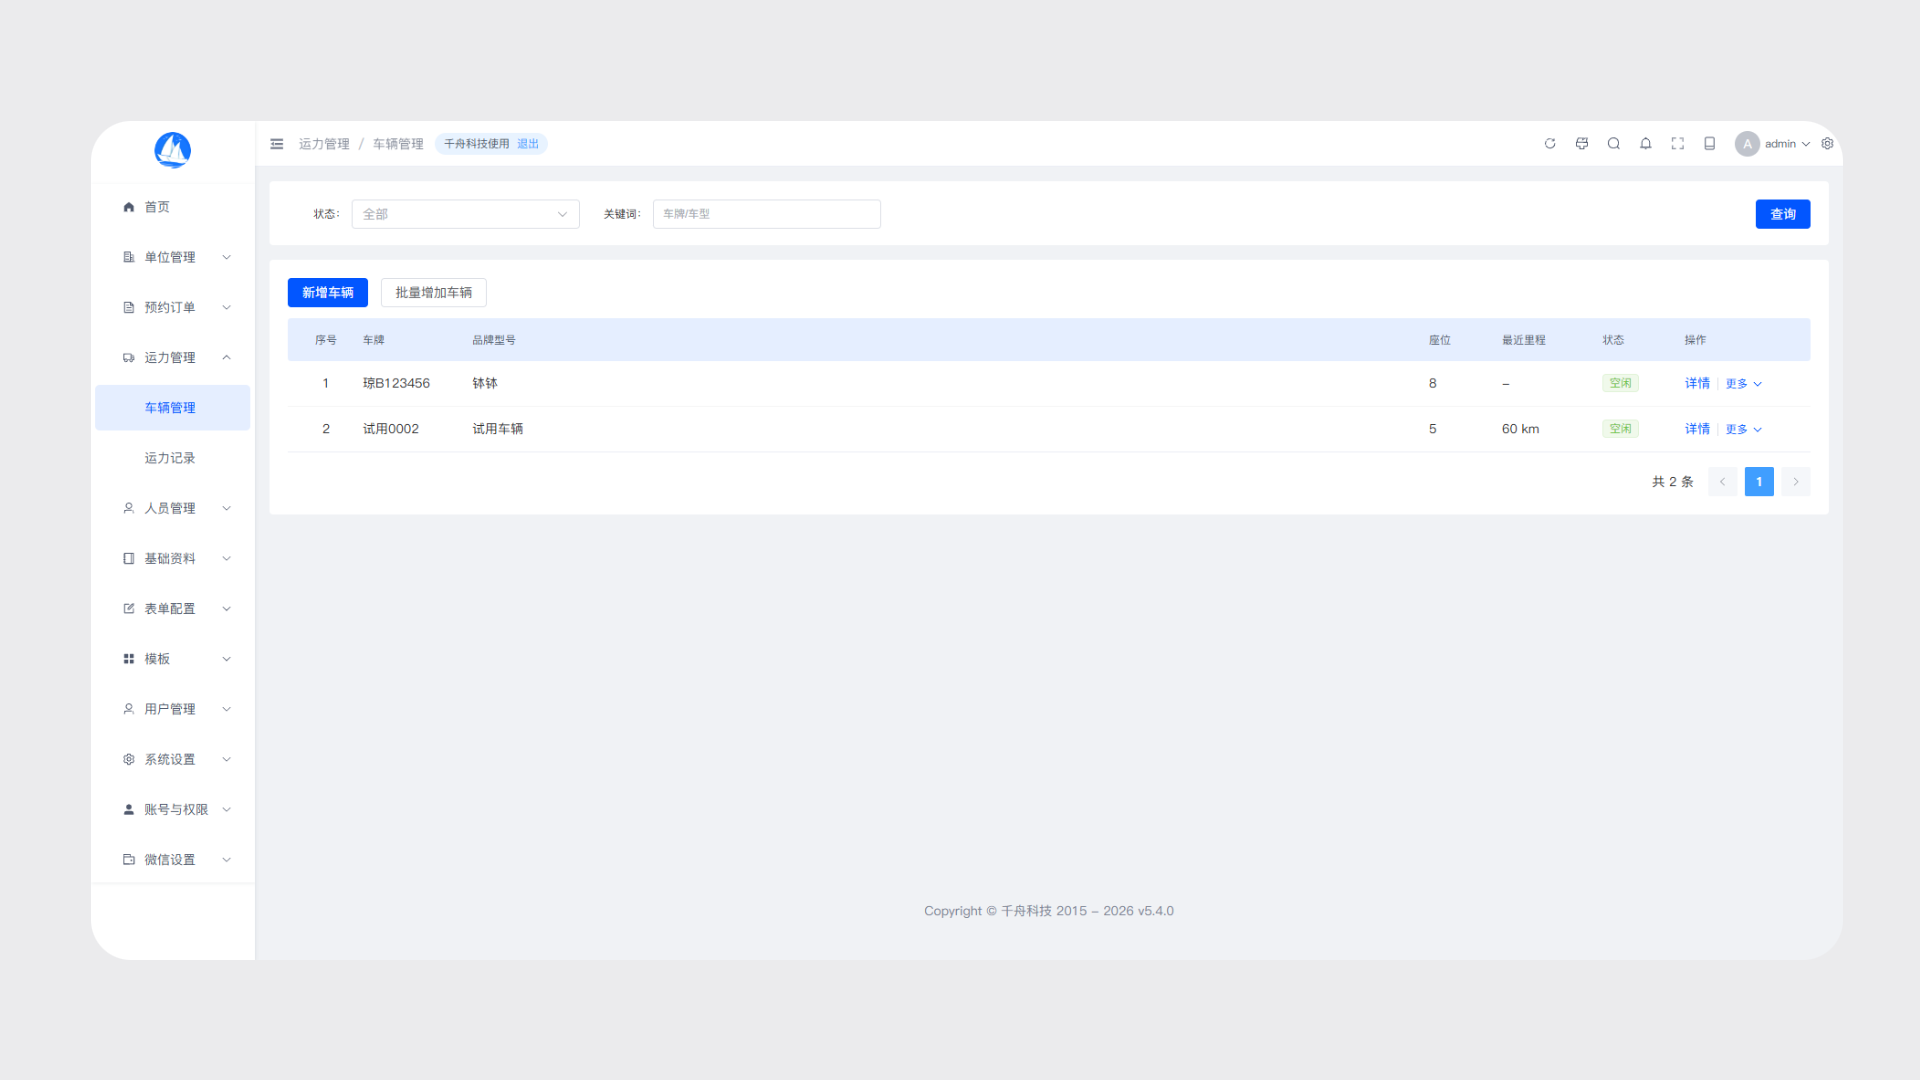Click 运力管理 breadcrumb
This screenshot has width=1920, height=1080.
point(324,144)
